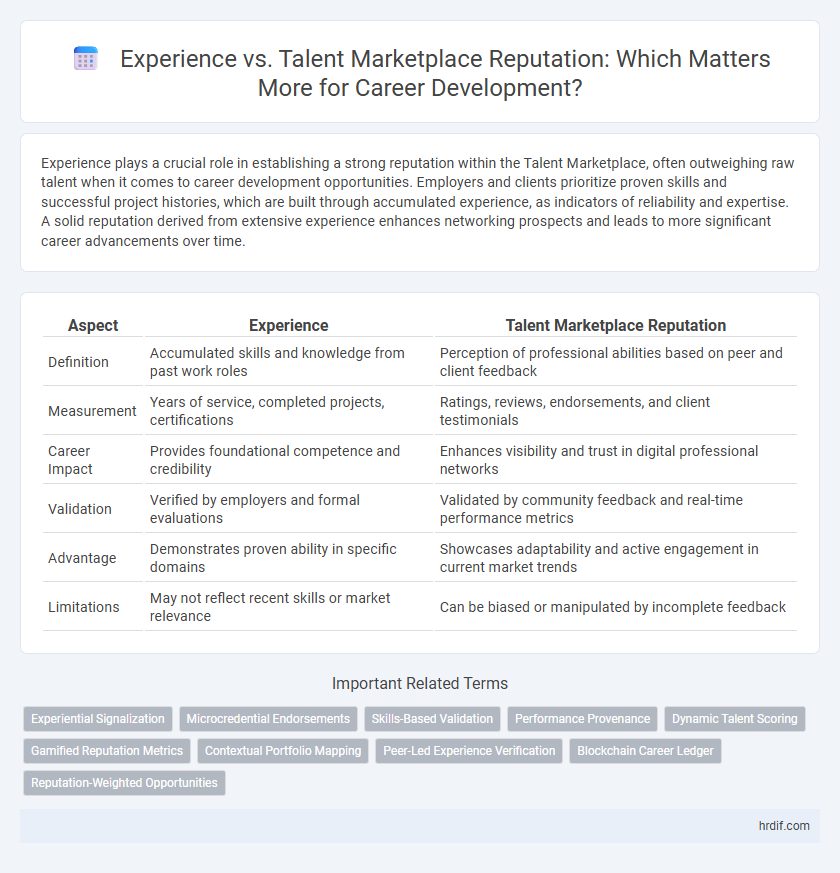This screenshot has width=840, height=873.
Task: Select 'Ratings, reviews, endorsements' cell
Action: pos(616,411)
